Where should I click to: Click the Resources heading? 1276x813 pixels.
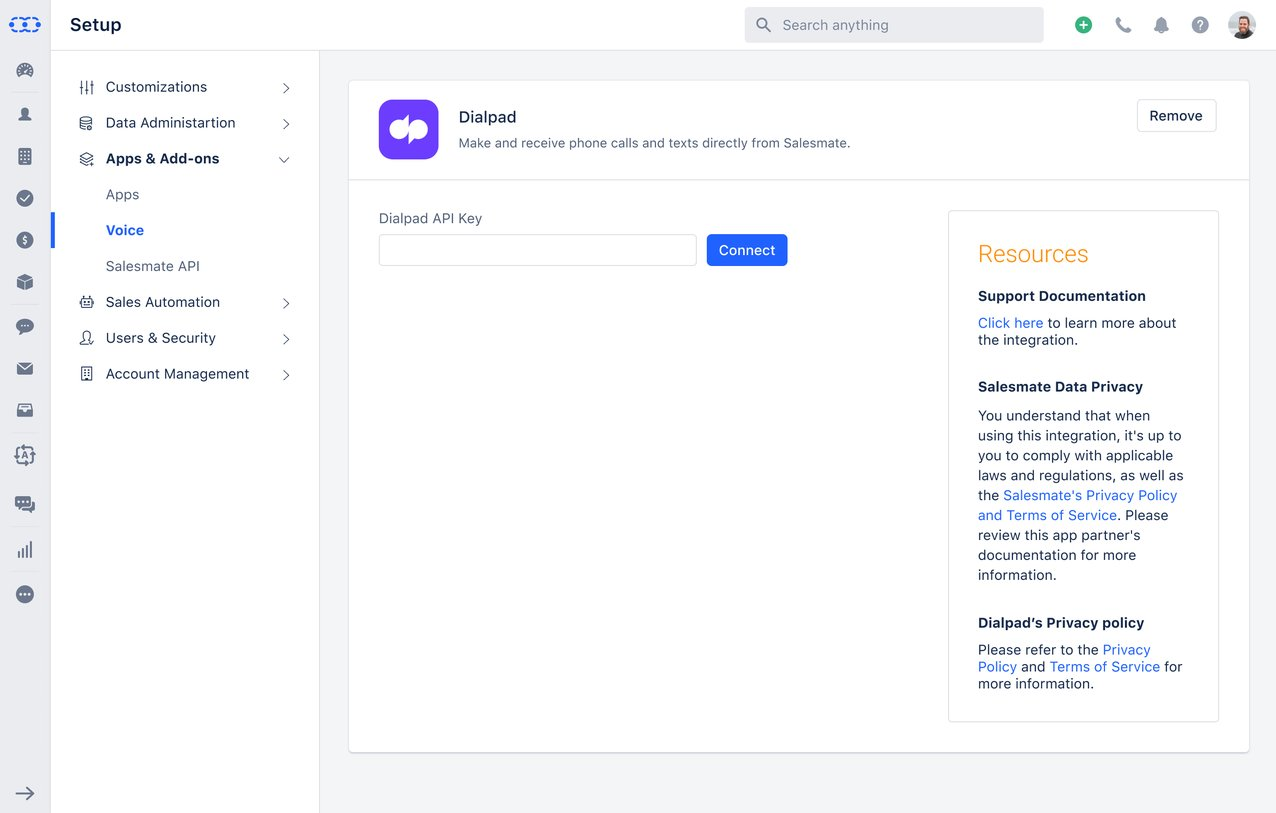(1033, 254)
